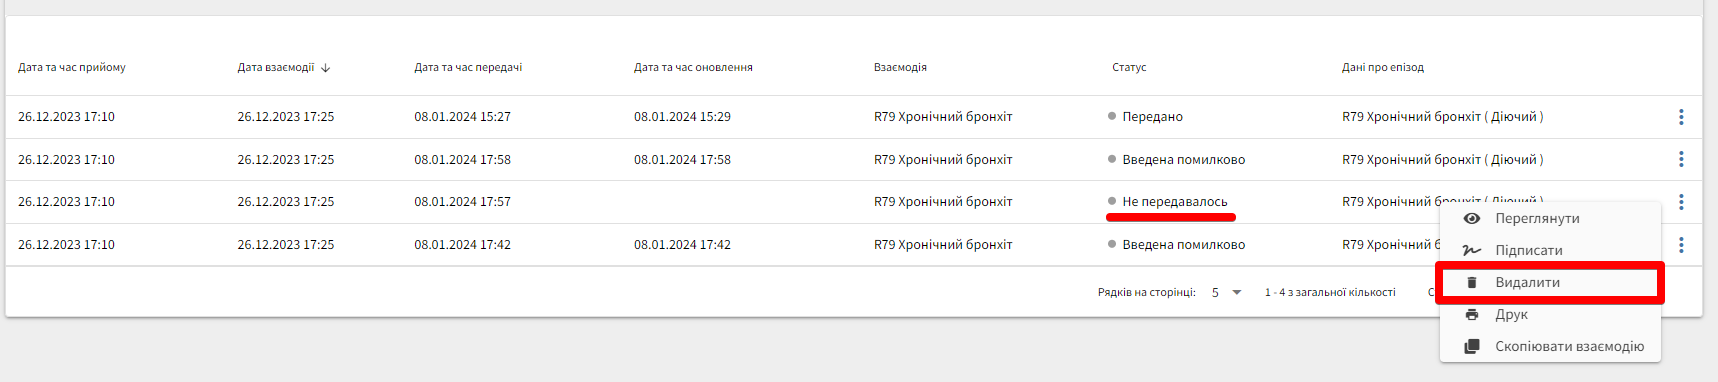Sort by Дата та час прийому header
This screenshot has width=1718, height=382.
pyautogui.click(x=72, y=67)
